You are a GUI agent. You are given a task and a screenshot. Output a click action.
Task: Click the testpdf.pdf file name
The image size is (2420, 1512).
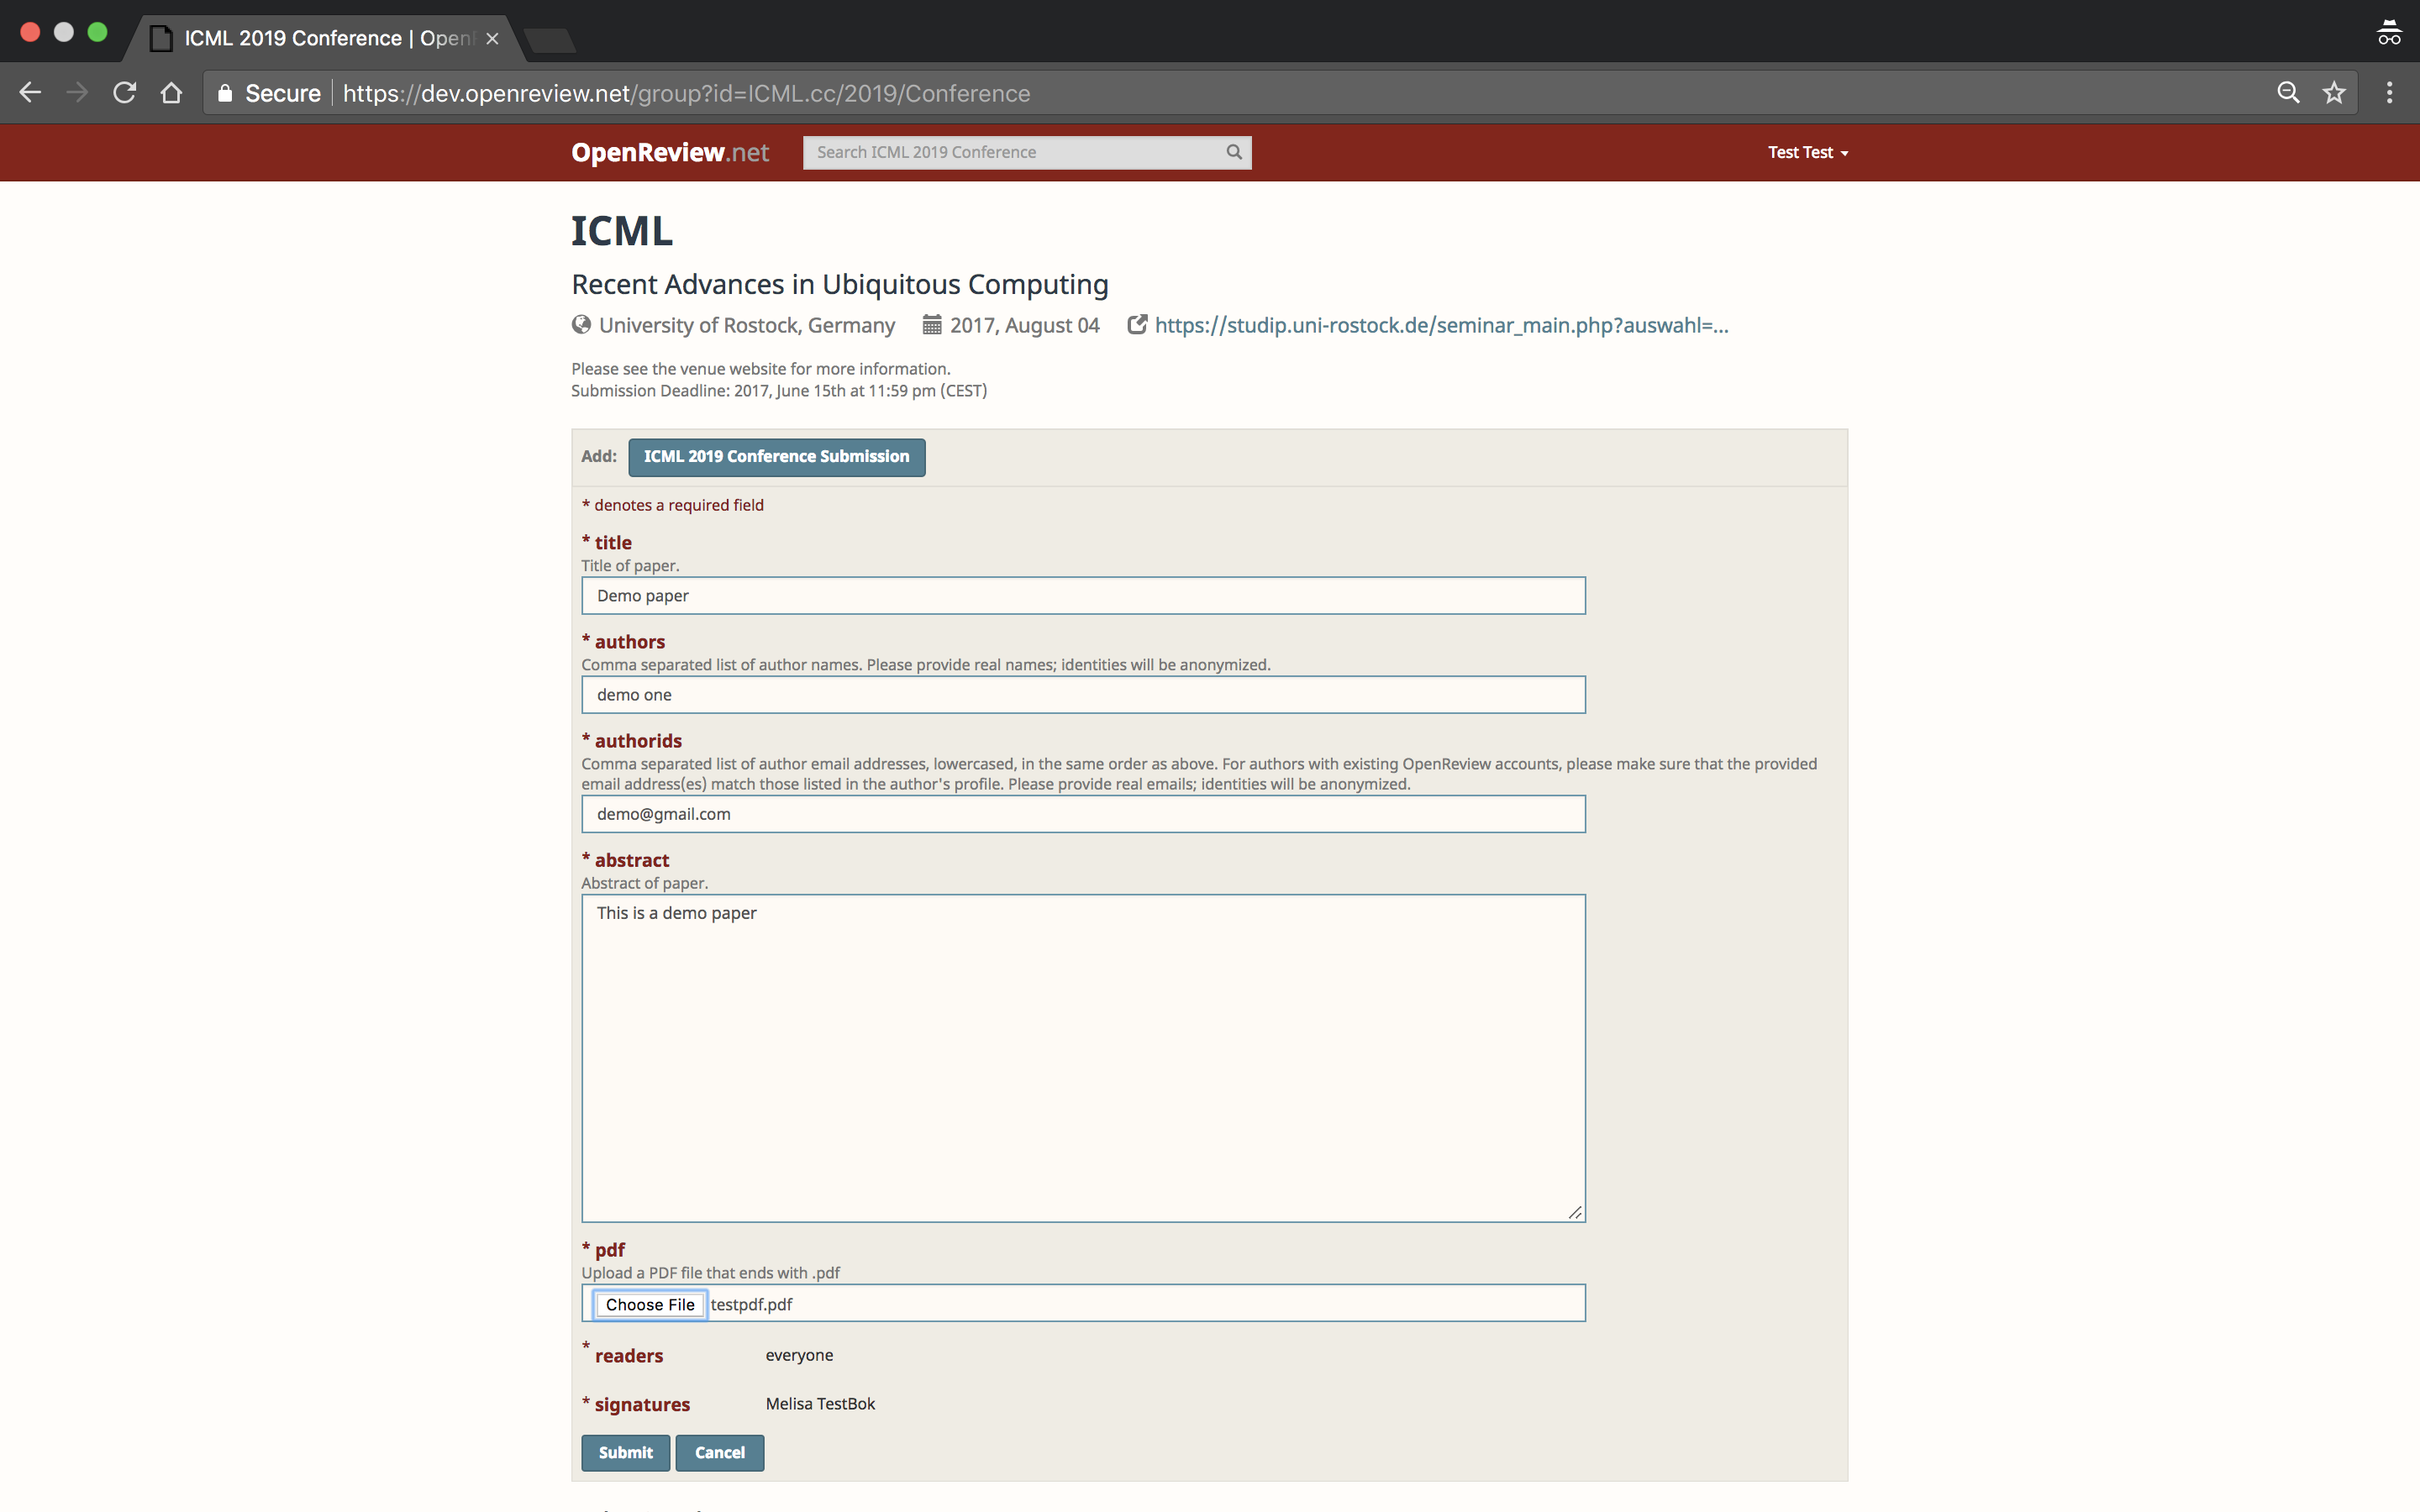click(751, 1304)
